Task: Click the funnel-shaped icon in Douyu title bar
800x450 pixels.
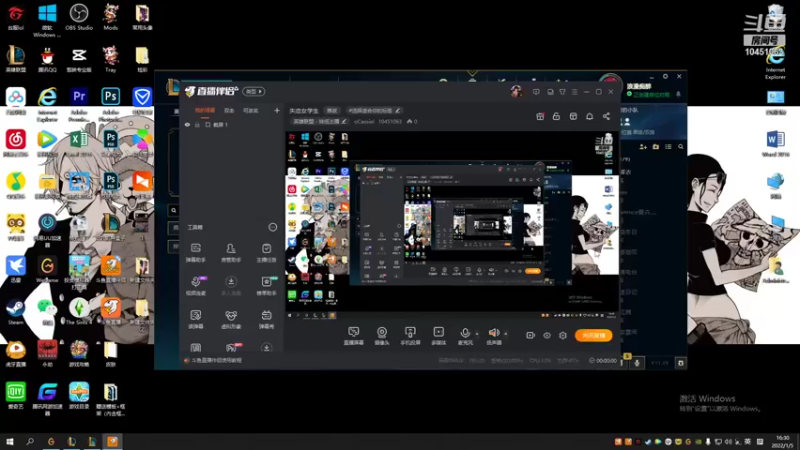Action: pyautogui.click(x=562, y=92)
